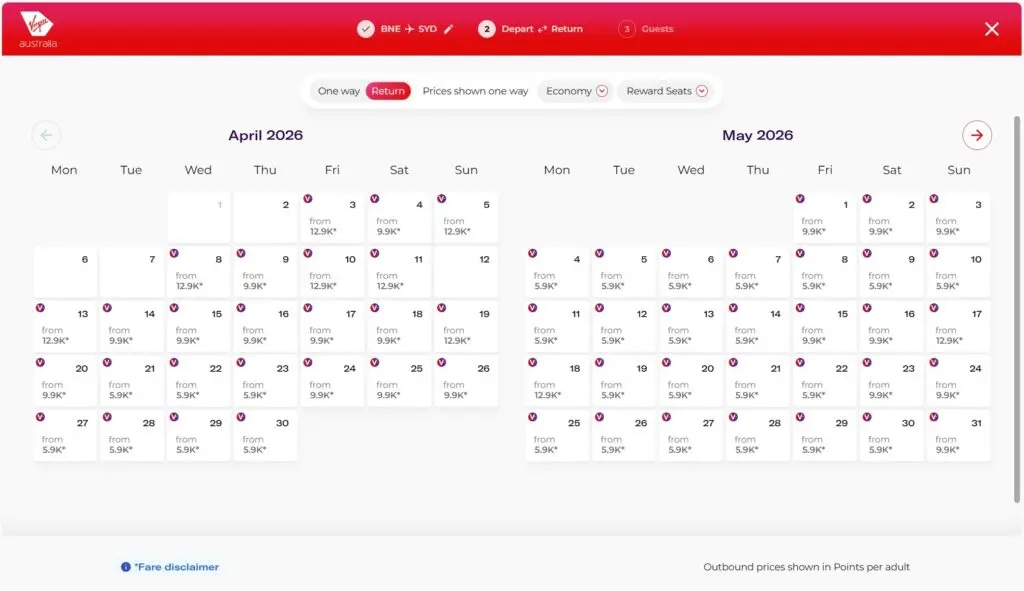Expand the Reward Seats dropdown
1024x591 pixels.
coord(666,91)
